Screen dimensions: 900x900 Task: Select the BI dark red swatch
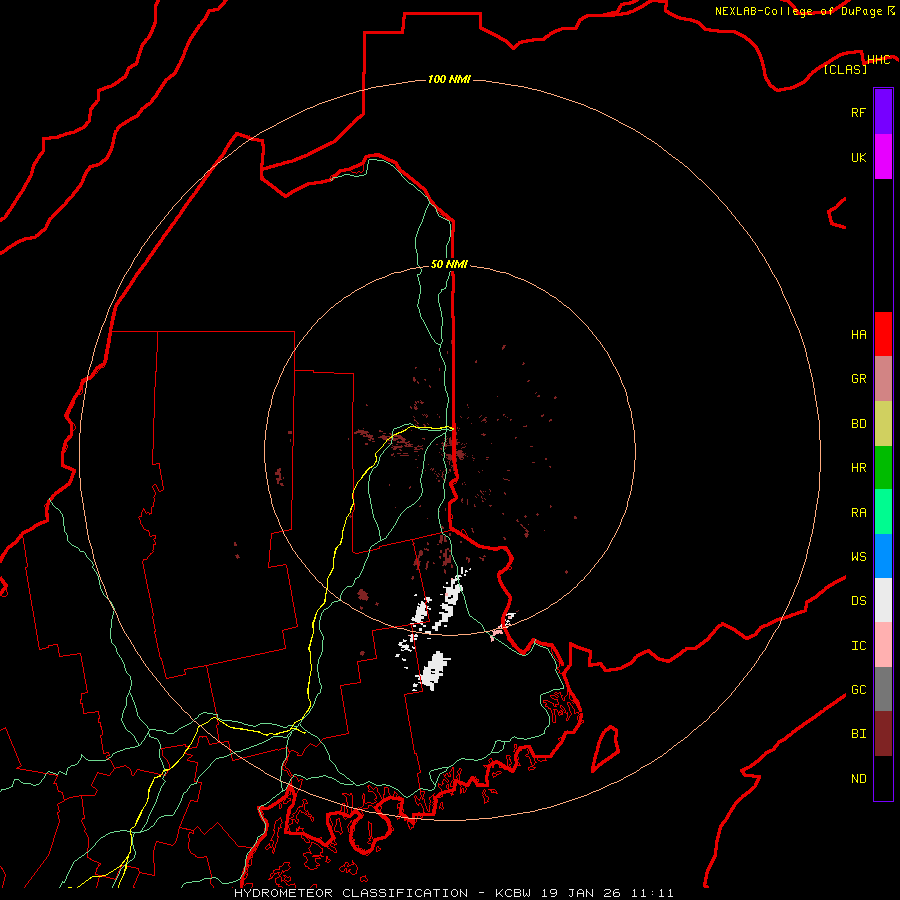883,734
